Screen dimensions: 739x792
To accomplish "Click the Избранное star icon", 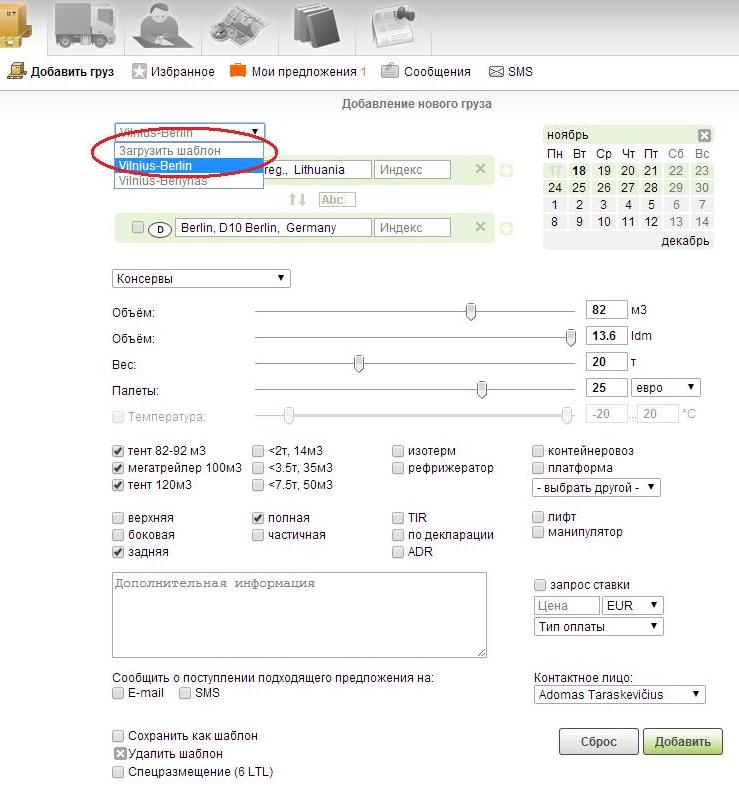I will click(139, 71).
